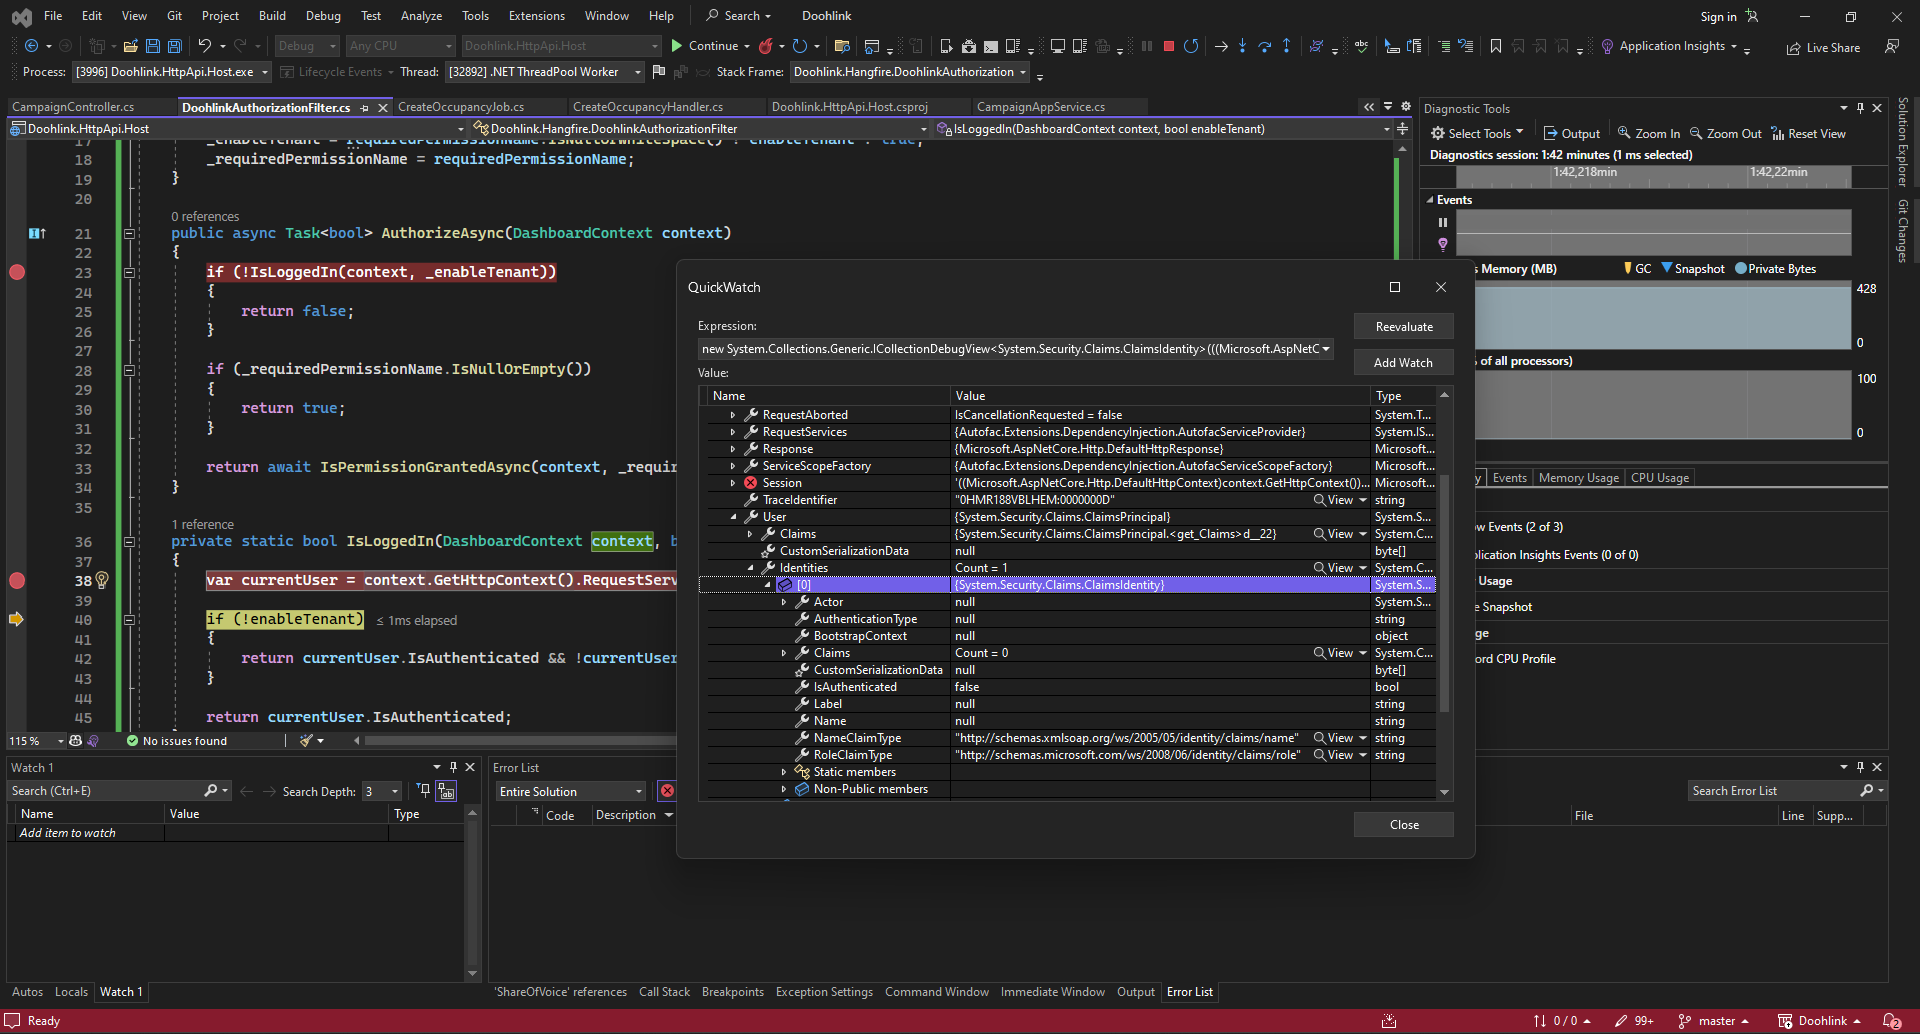The height and width of the screenshot is (1034, 1920).
Task: Collapse the User node in QuickWatch
Action: pos(733,517)
